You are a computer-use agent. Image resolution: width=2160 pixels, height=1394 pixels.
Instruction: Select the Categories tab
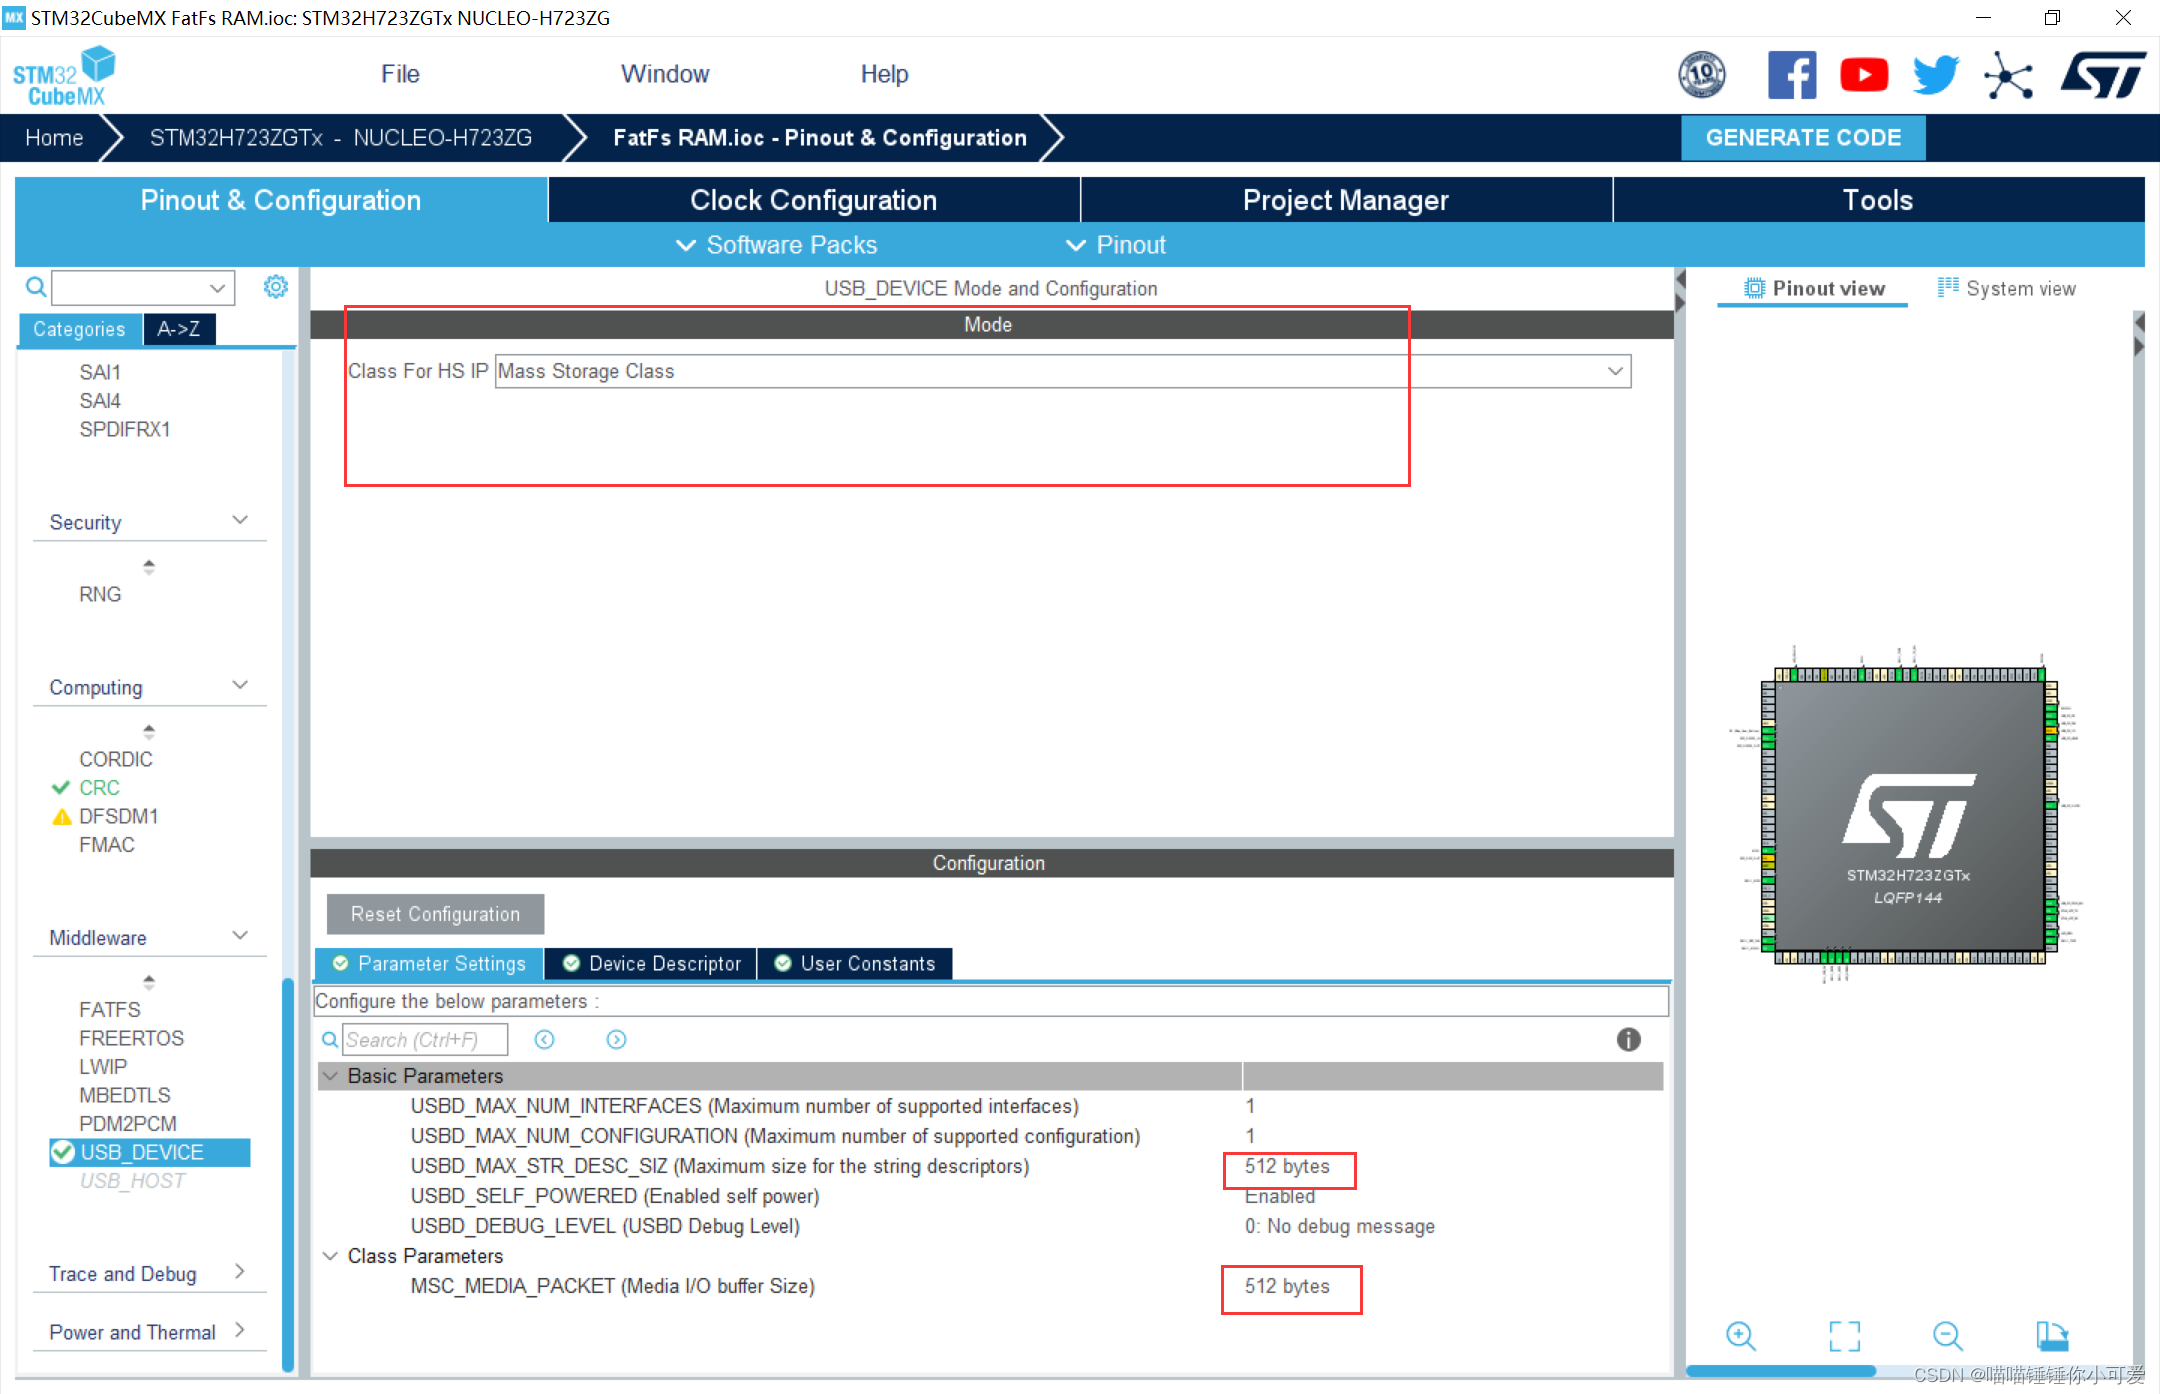(x=79, y=329)
